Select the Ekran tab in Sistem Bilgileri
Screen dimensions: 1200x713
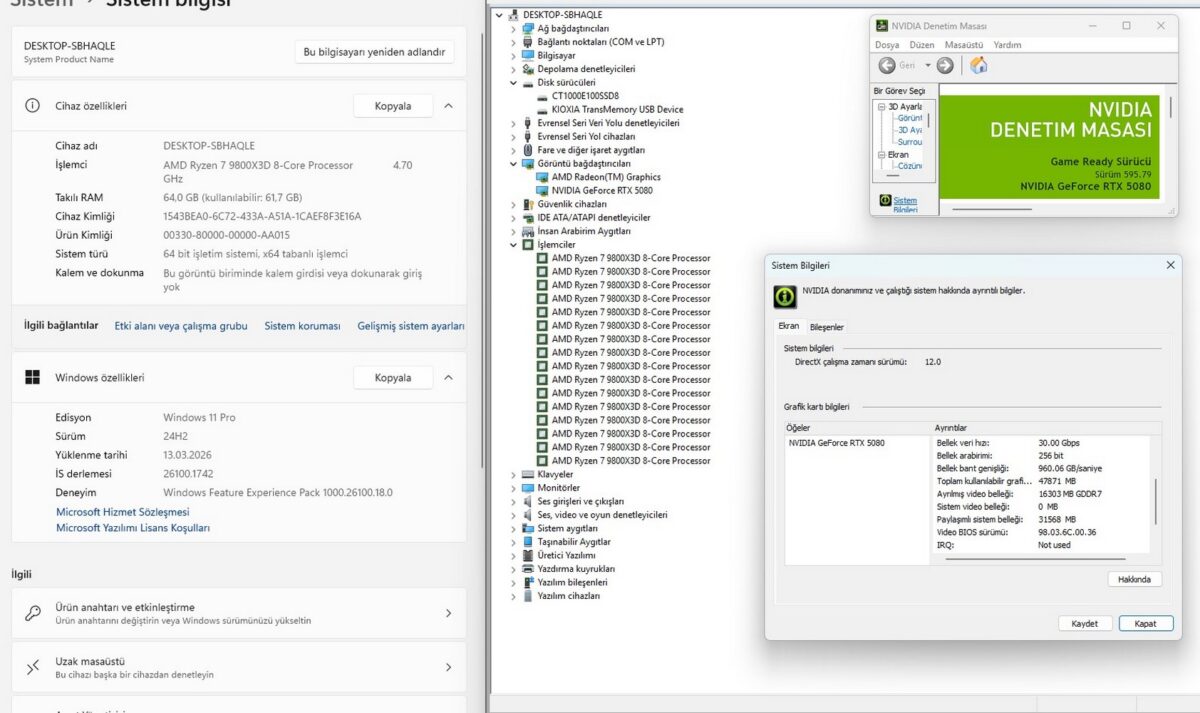789,326
